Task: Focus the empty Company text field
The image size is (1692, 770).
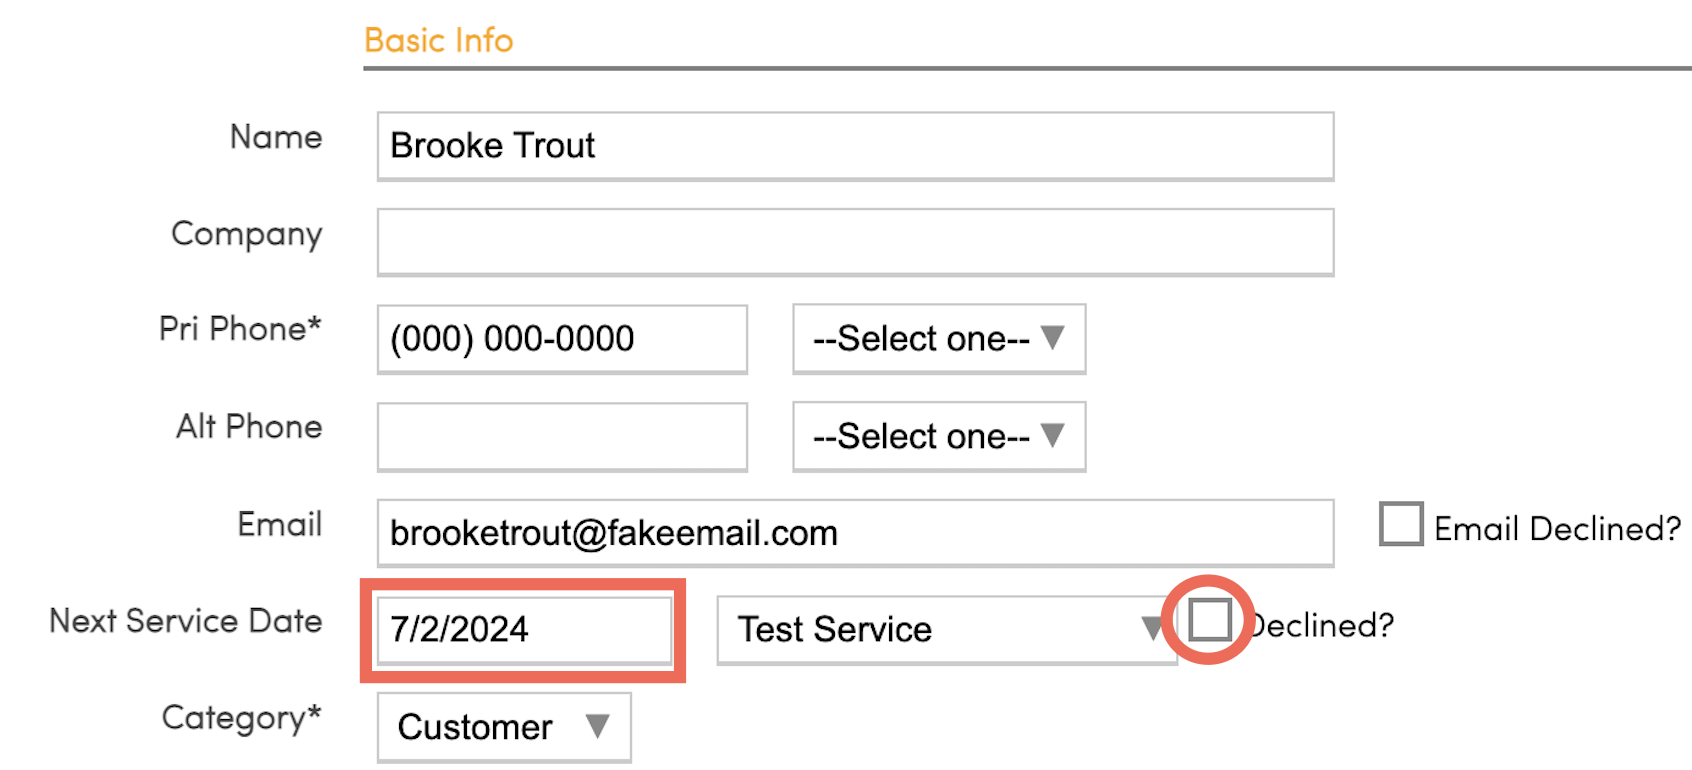Action: tap(855, 242)
